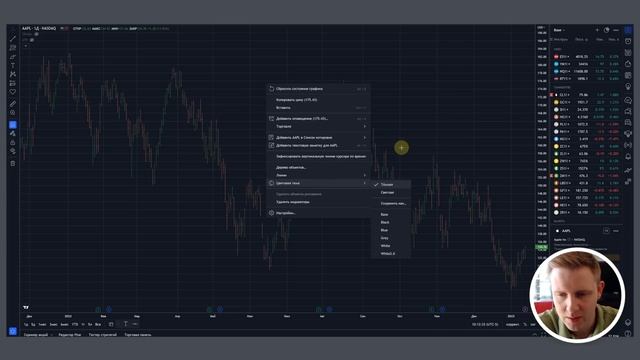Screen dimensions: 640x360
Task: Click the AAPL symbol title on chart
Action: click(39, 29)
